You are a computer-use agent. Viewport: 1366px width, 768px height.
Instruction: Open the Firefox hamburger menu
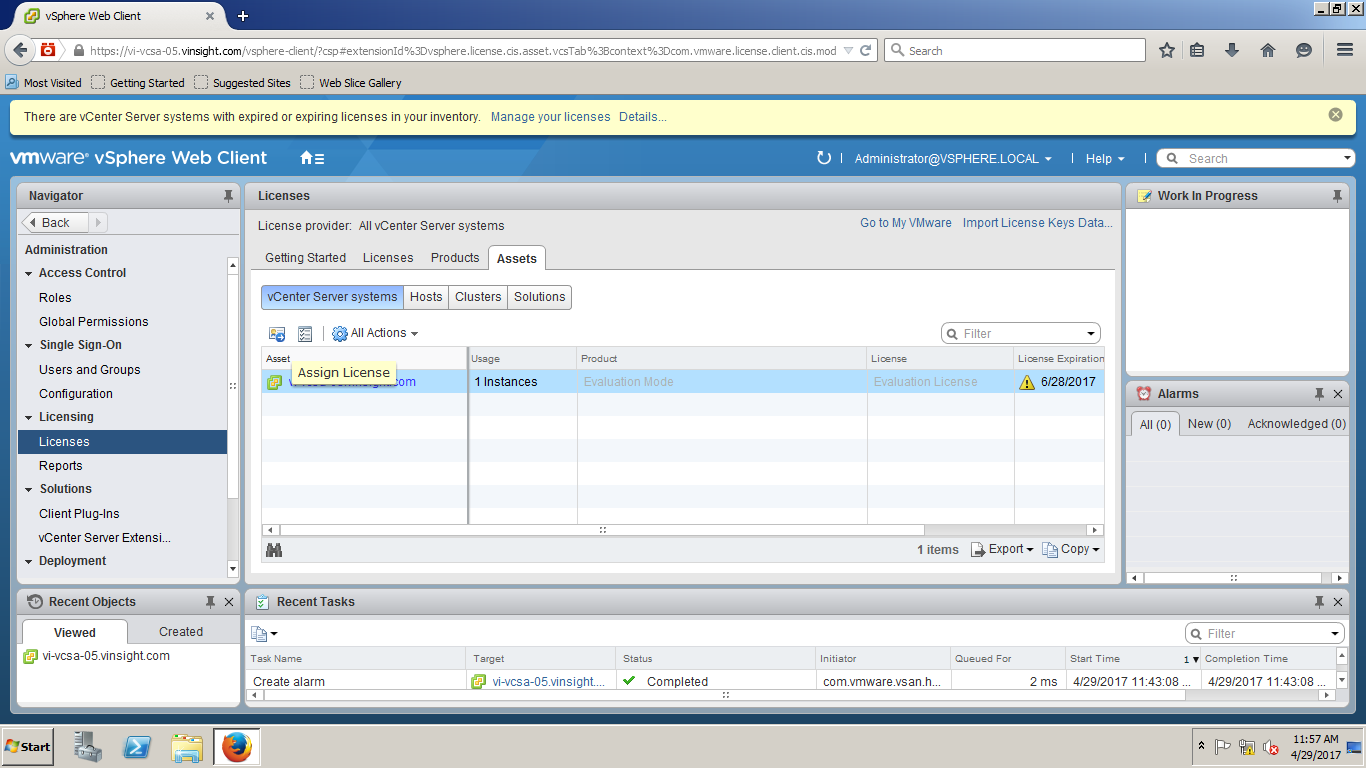[x=1345, y=50]
